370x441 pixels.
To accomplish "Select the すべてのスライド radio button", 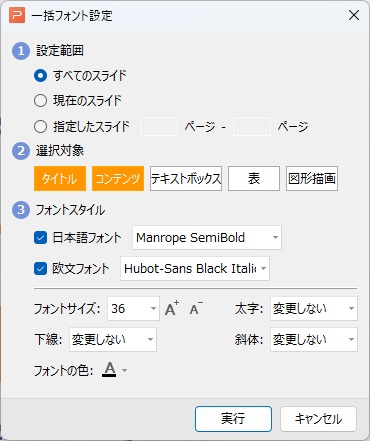I will tap(40, 76).
